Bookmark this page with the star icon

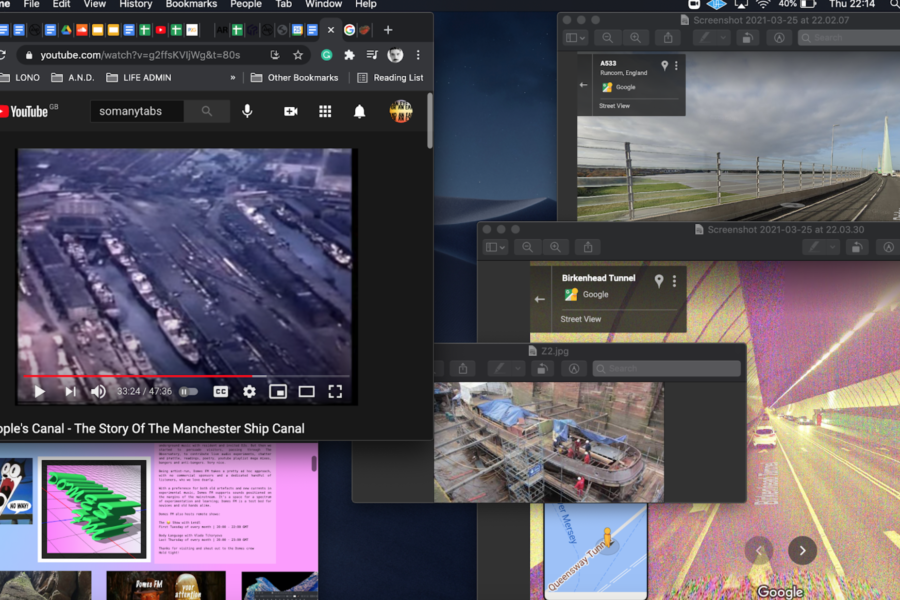click(298, 55)
